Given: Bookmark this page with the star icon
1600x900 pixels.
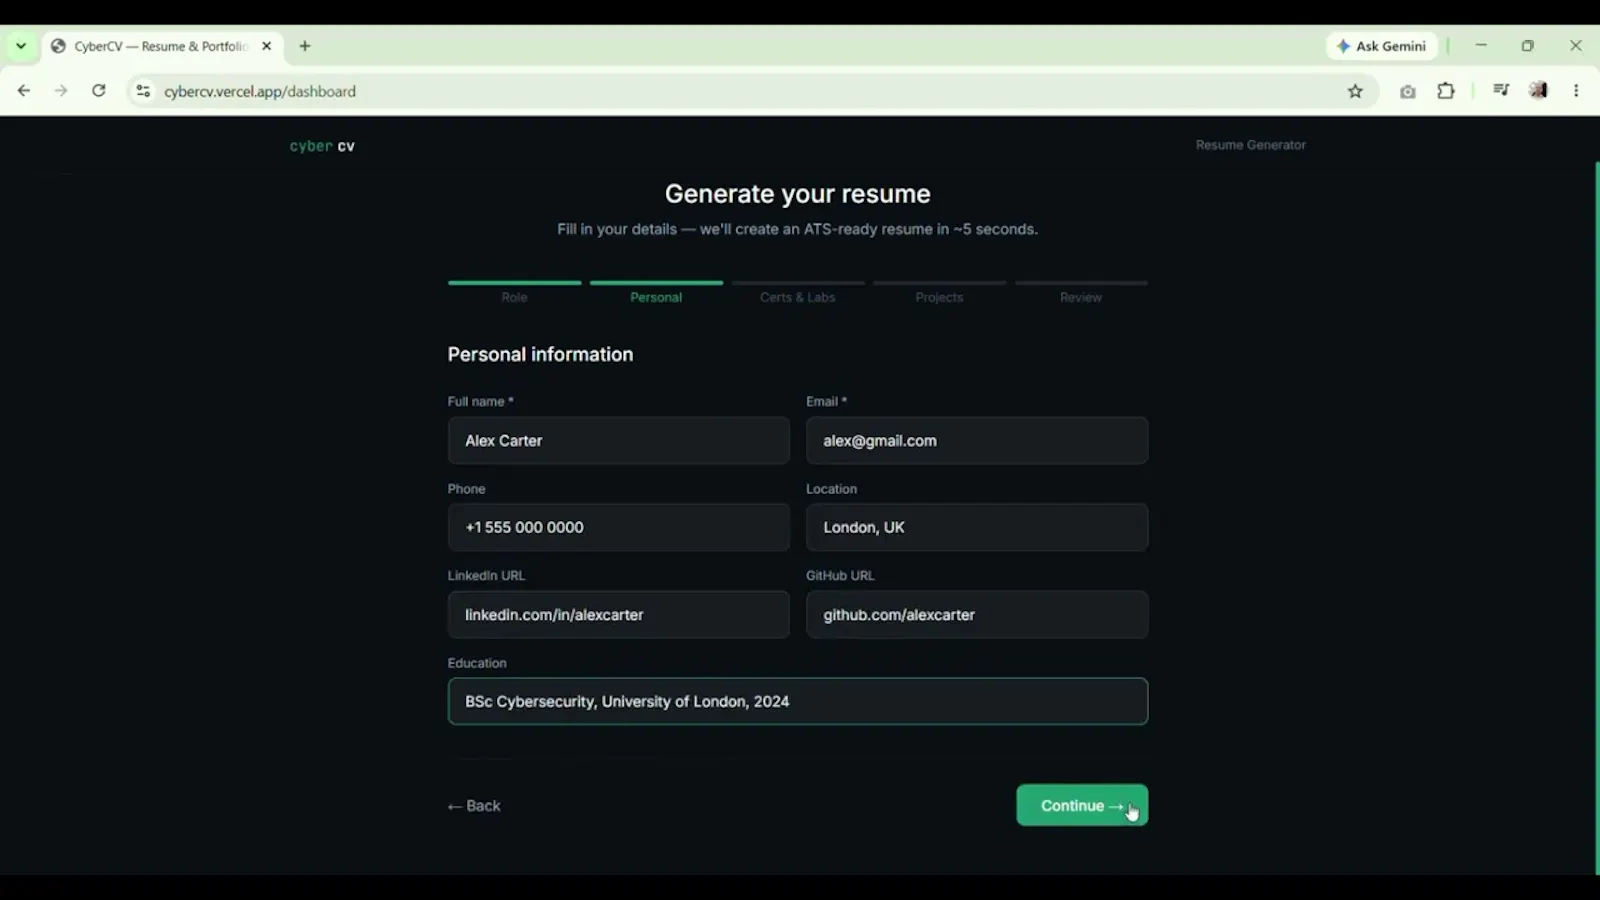Looking at the screenshot, I should pos(1355,91).
